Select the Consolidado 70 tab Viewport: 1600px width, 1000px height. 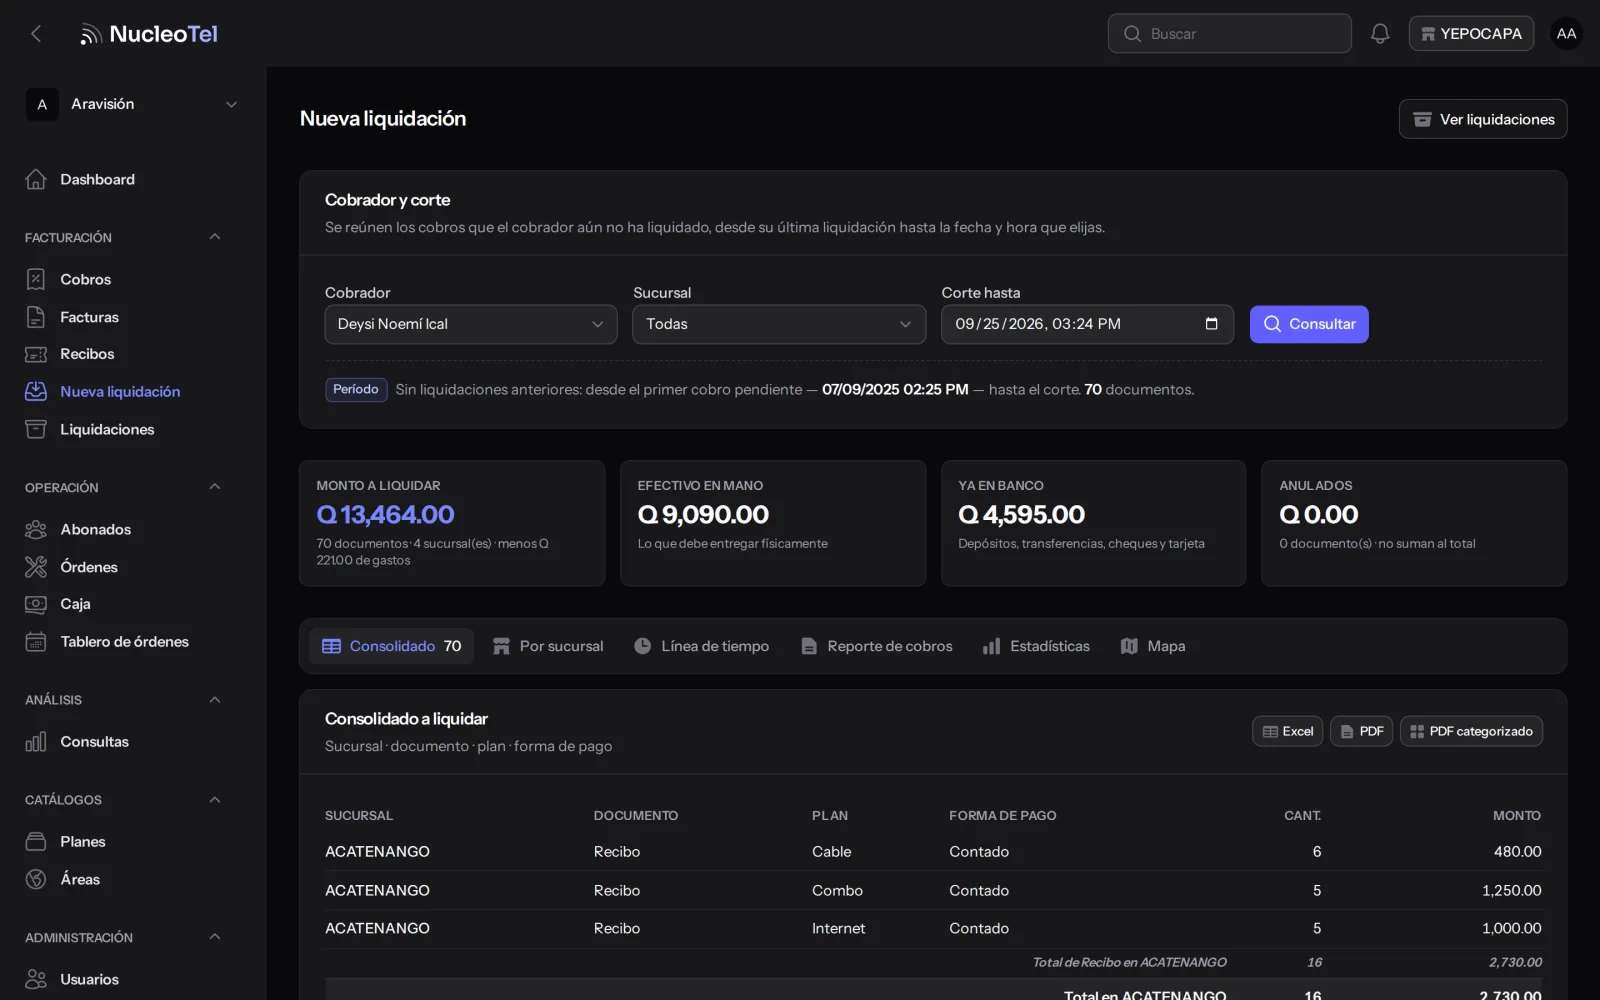391,646
